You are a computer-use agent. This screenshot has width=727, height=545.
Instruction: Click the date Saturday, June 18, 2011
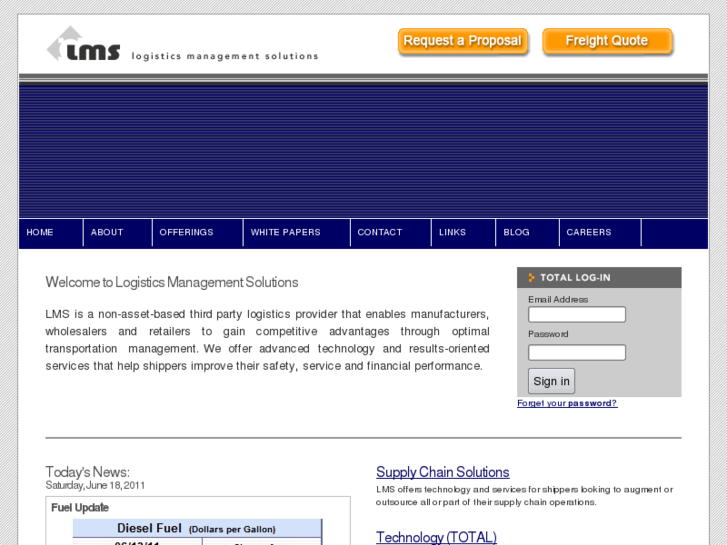pyautogui.click(x=95, y=486)
